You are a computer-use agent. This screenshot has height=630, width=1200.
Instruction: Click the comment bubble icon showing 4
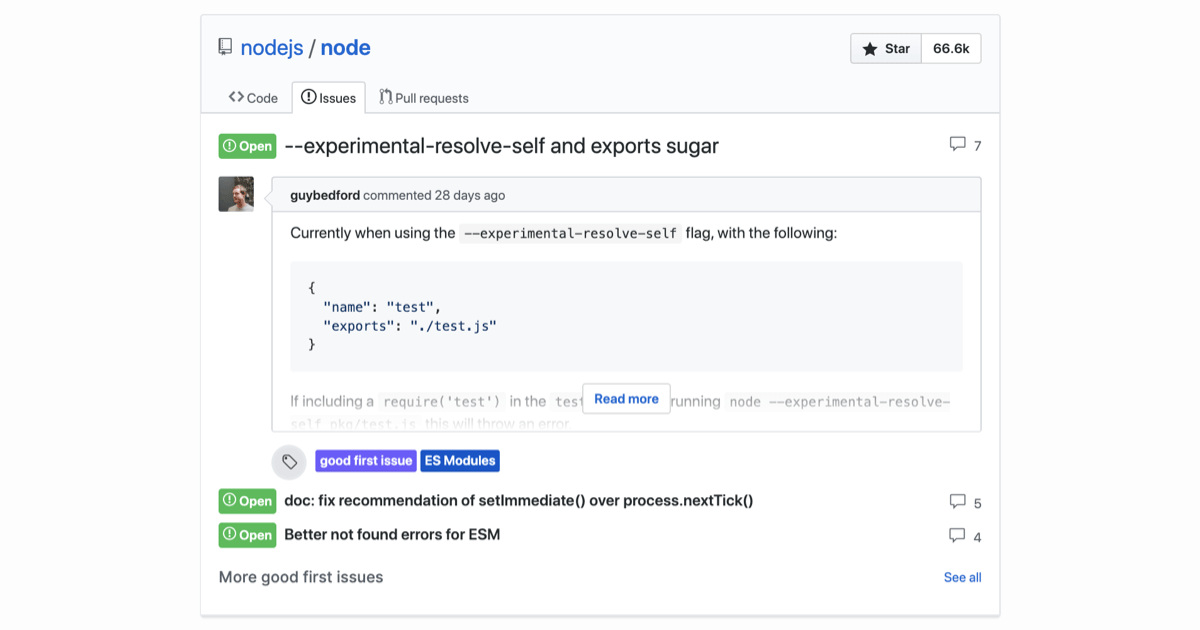click(957, 535)
